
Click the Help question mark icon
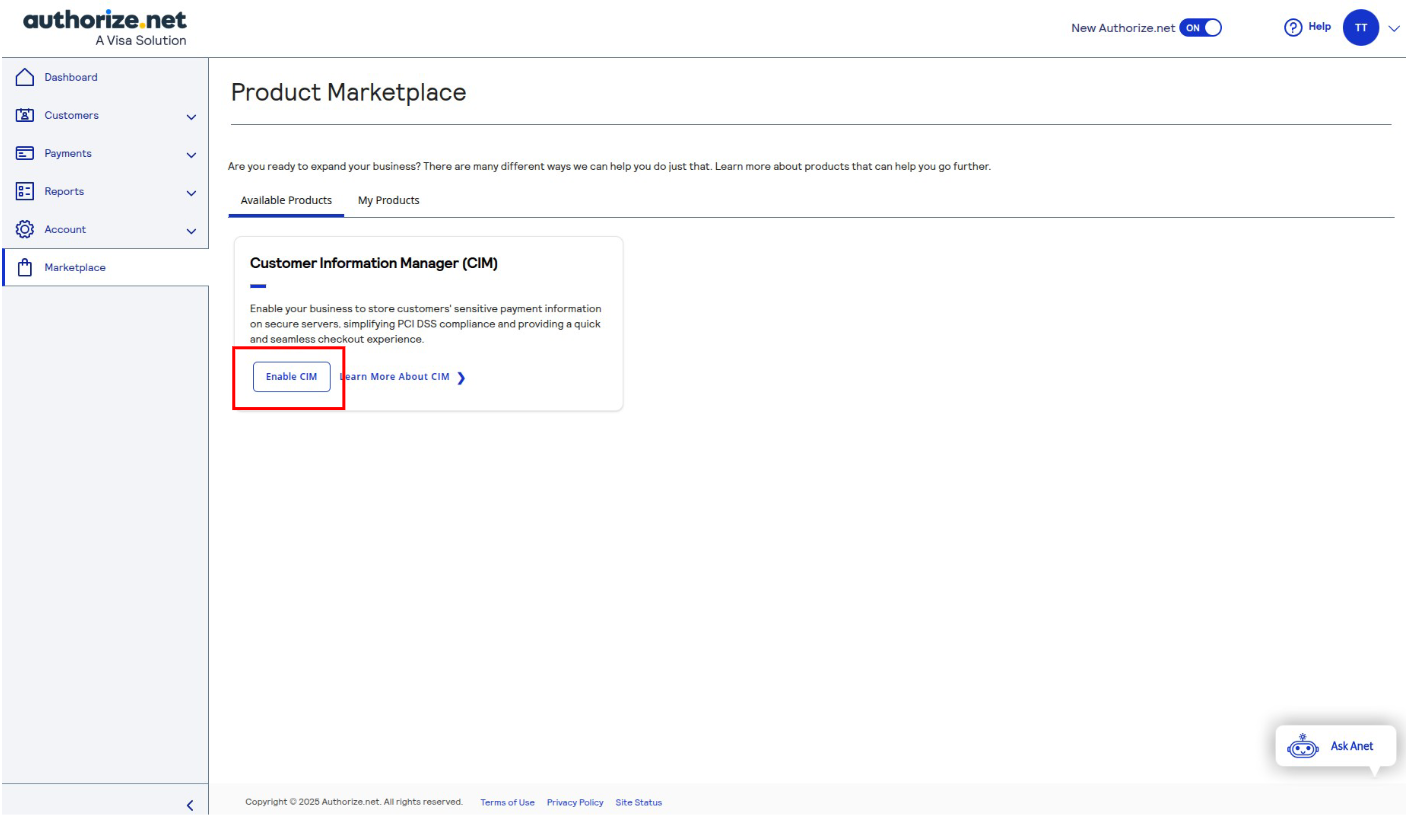tap(1294, 27)
